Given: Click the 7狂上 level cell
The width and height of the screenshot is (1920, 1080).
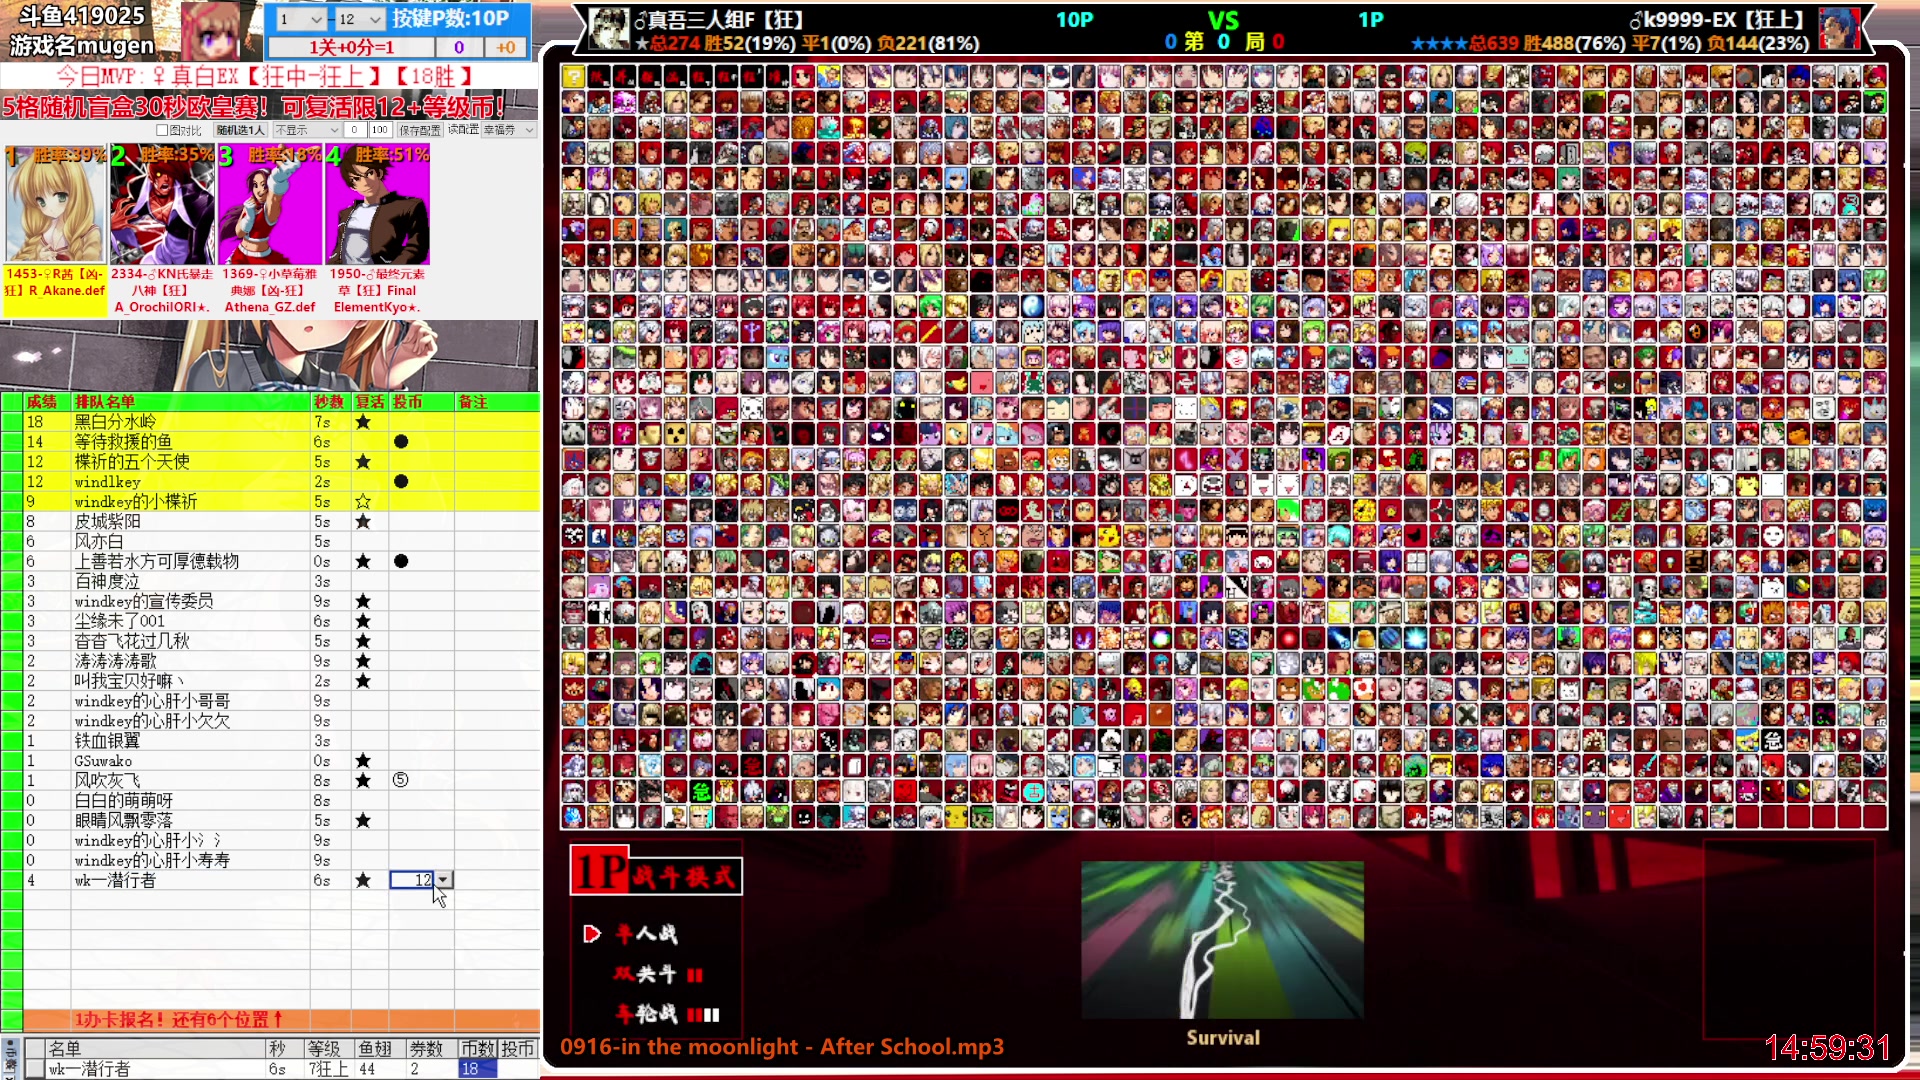Looking at the screenshot, I should pos(328,1069).
